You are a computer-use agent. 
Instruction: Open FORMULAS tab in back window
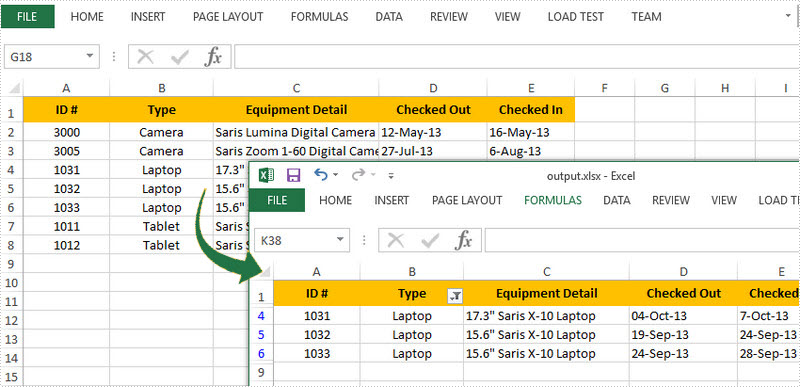319,17
